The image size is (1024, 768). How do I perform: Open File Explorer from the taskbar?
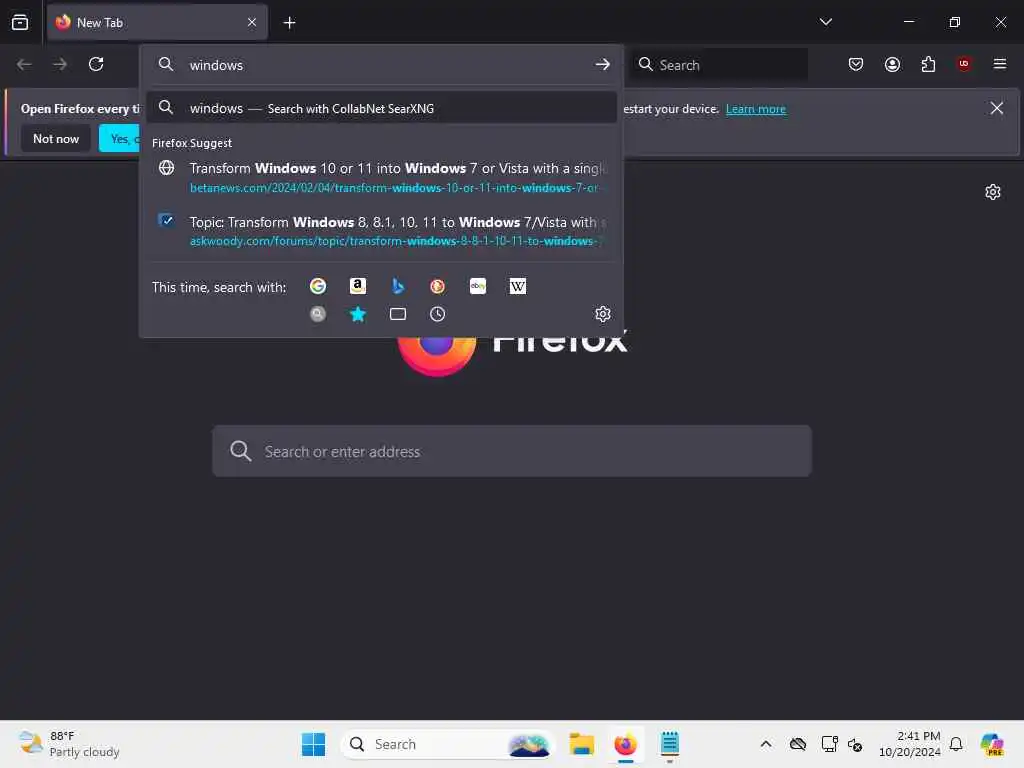click(581, 744)
